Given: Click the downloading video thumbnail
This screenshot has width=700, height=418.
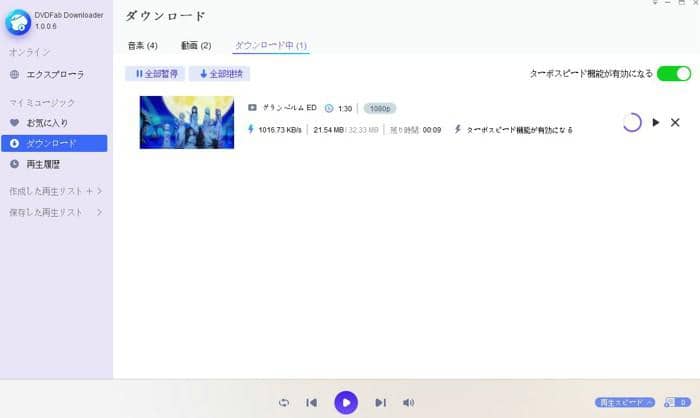Looking at the screenshot, I should click(187, 123).
